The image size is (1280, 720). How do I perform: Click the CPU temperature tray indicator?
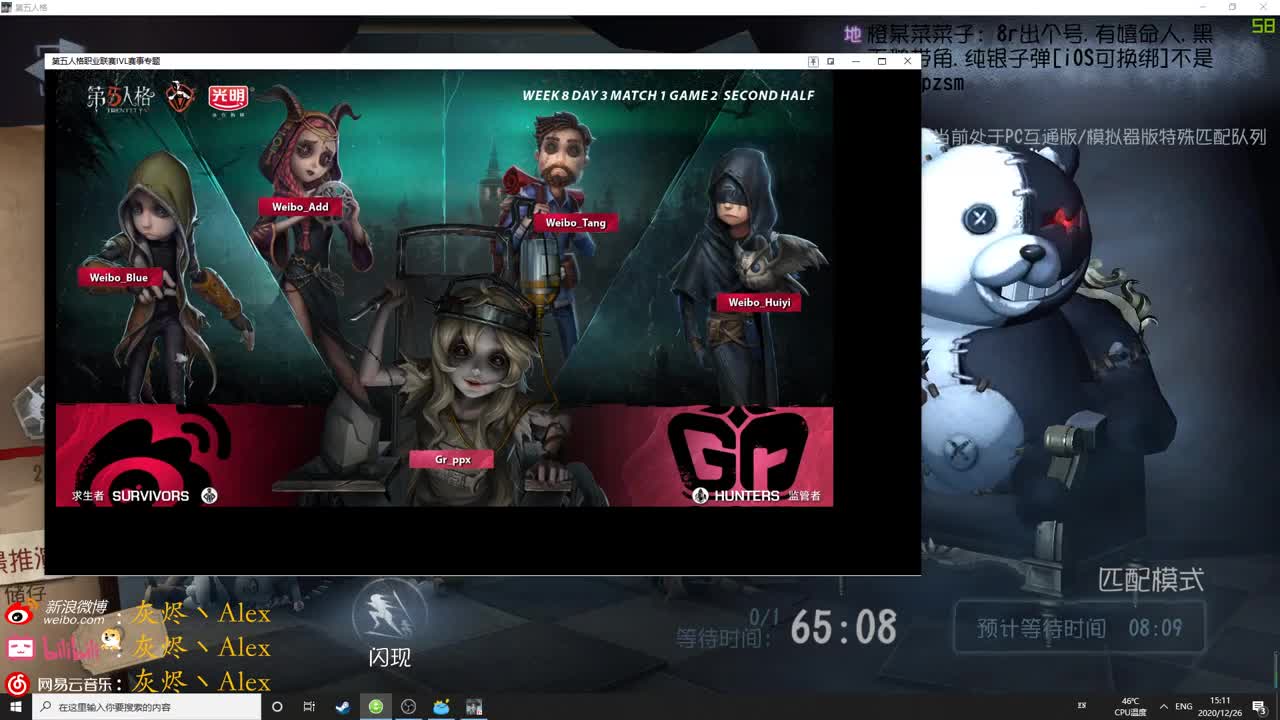1130,707
